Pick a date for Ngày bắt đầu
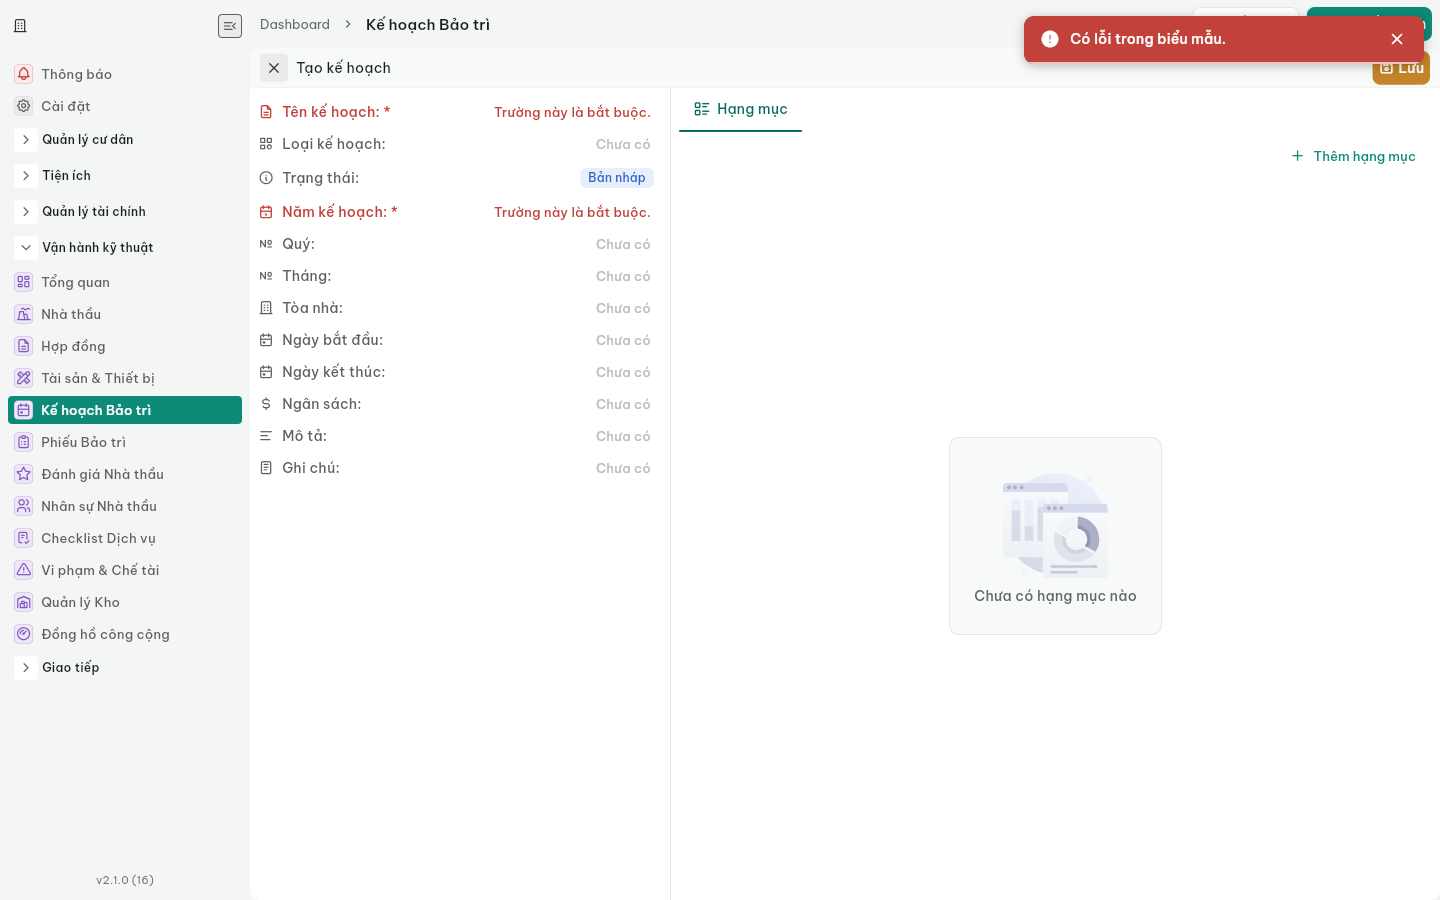This screenshot has height=900, width=1440. pyautogui.click(x=623, y=340)
